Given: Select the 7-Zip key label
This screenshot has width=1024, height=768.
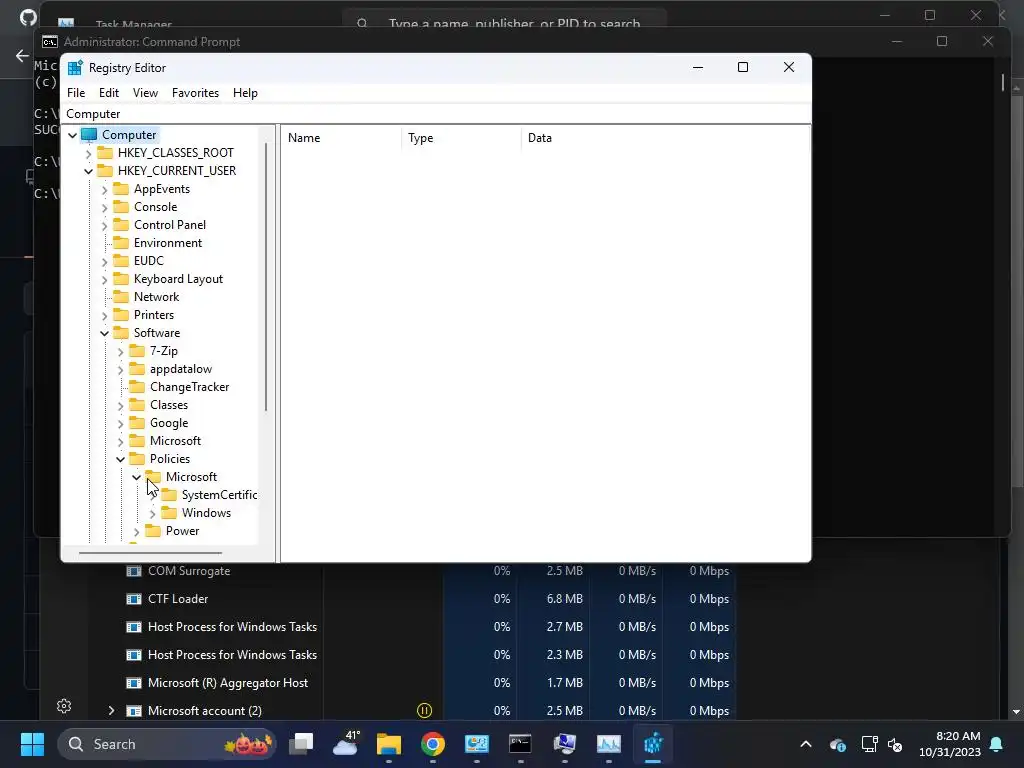Looking at the screenshot, I should point(164,351).
